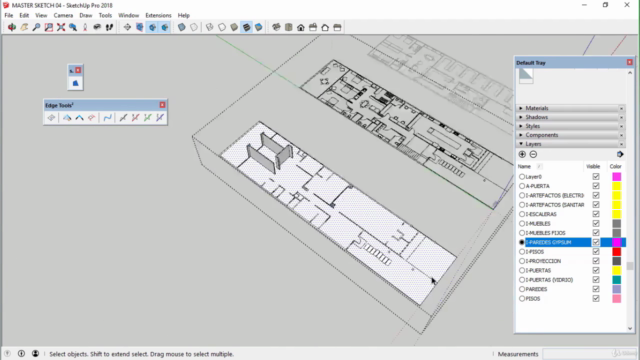Open the Camera menu
640x360 pixels.
[63, 16]
